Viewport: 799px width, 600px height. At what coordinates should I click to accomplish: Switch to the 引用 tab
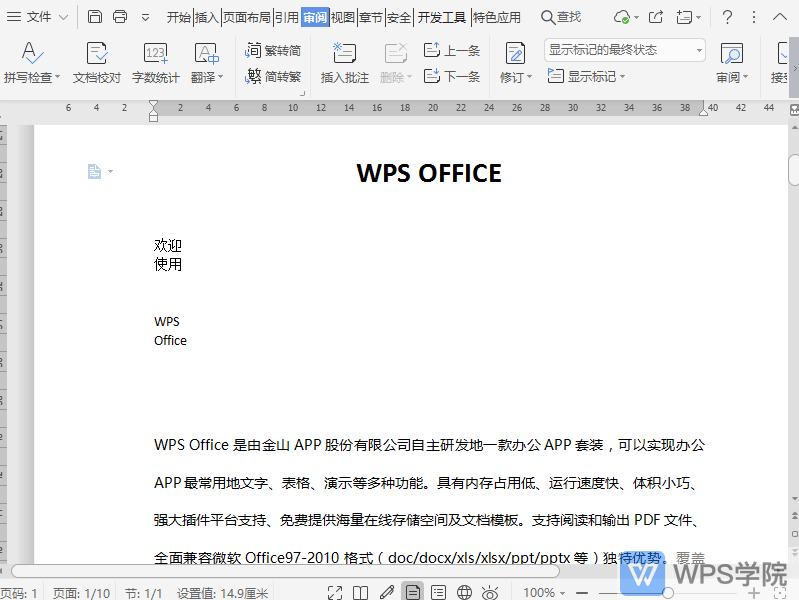(286, 17)
